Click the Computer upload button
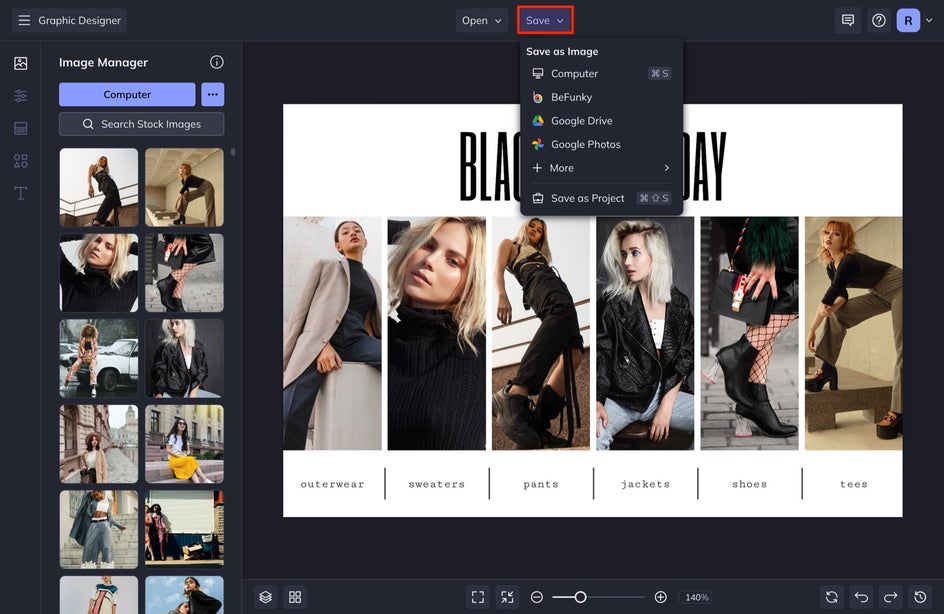 pyautogui.click(x=127, y=95)
